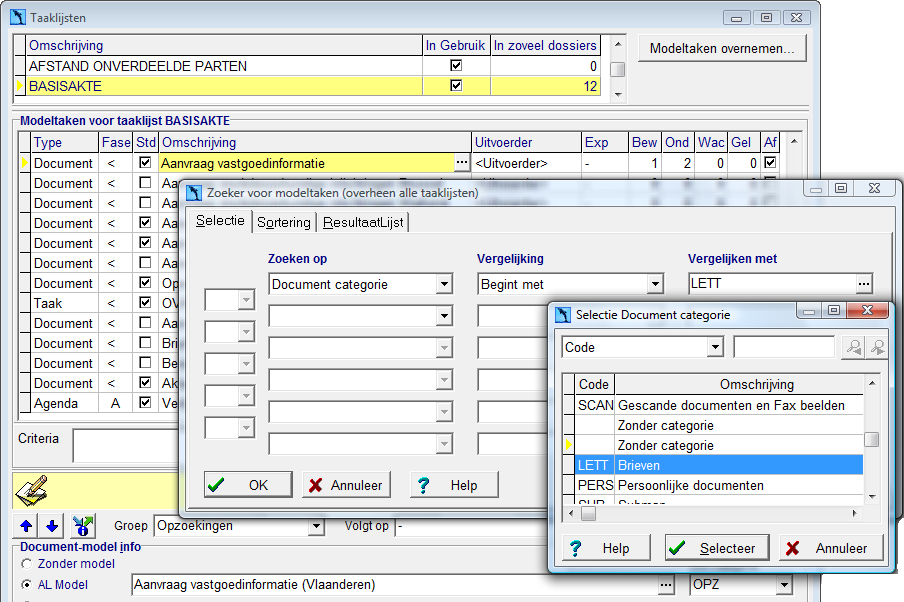Click scroll-down arrow of the taaklijsten list
This screenshot has height=602, width=904.
[617, 94]
